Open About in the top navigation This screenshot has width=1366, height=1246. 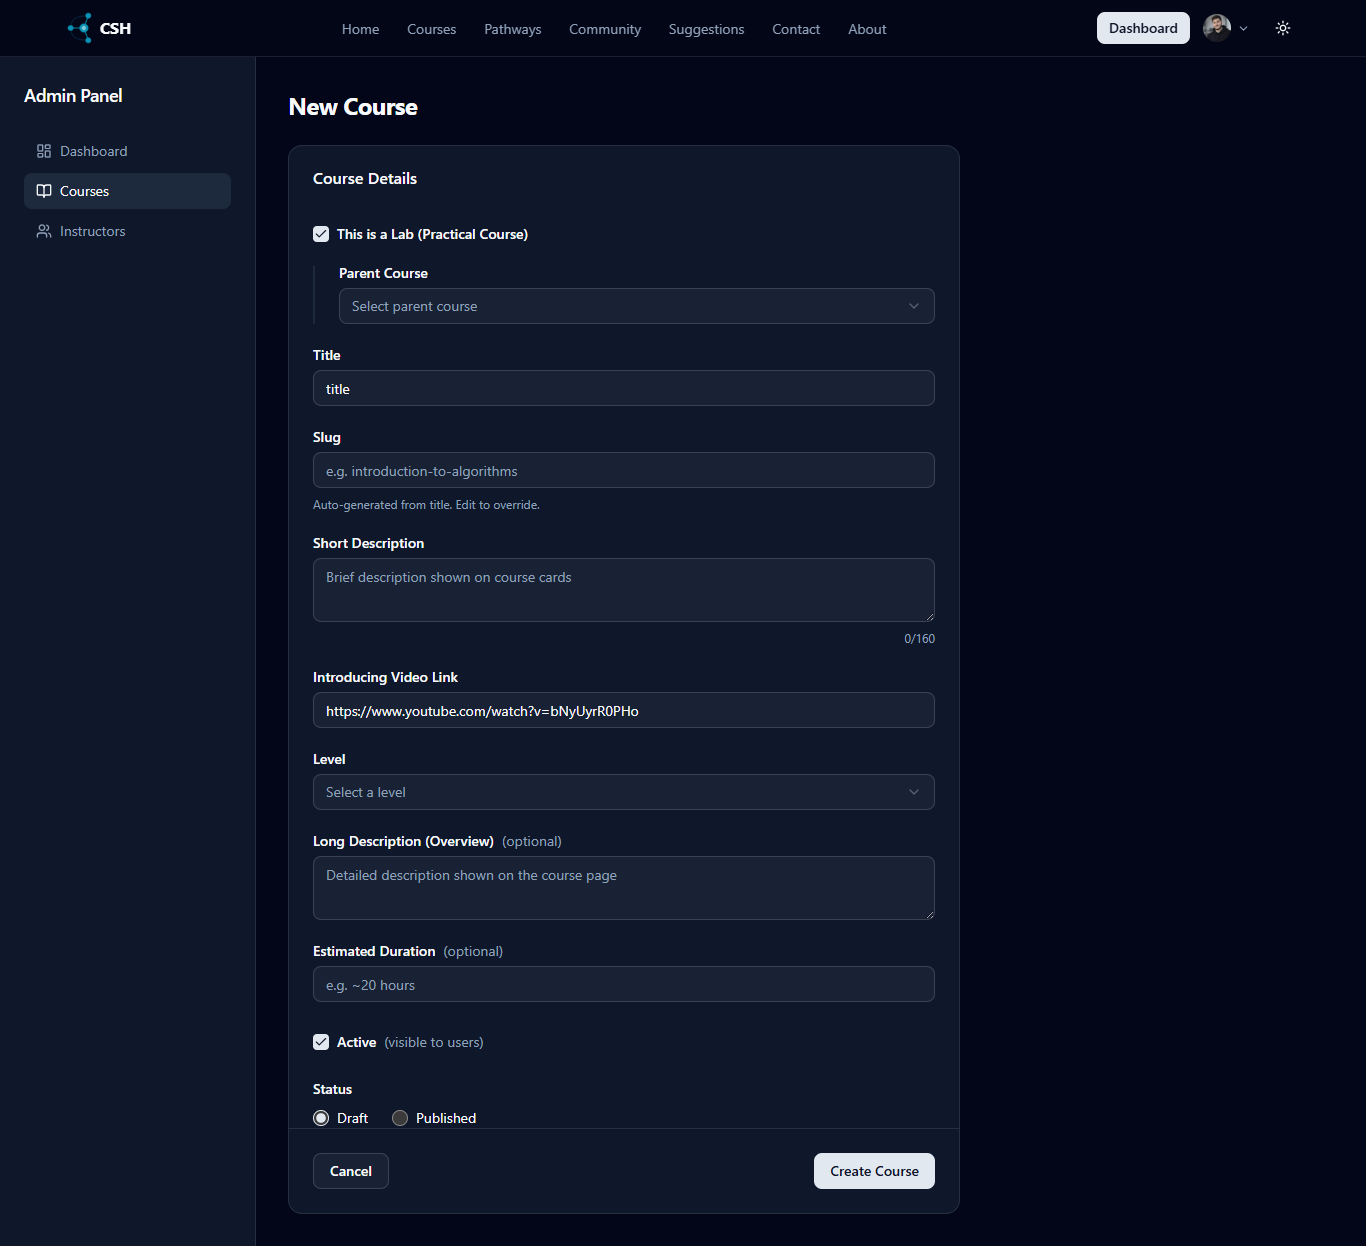[867, 29]
